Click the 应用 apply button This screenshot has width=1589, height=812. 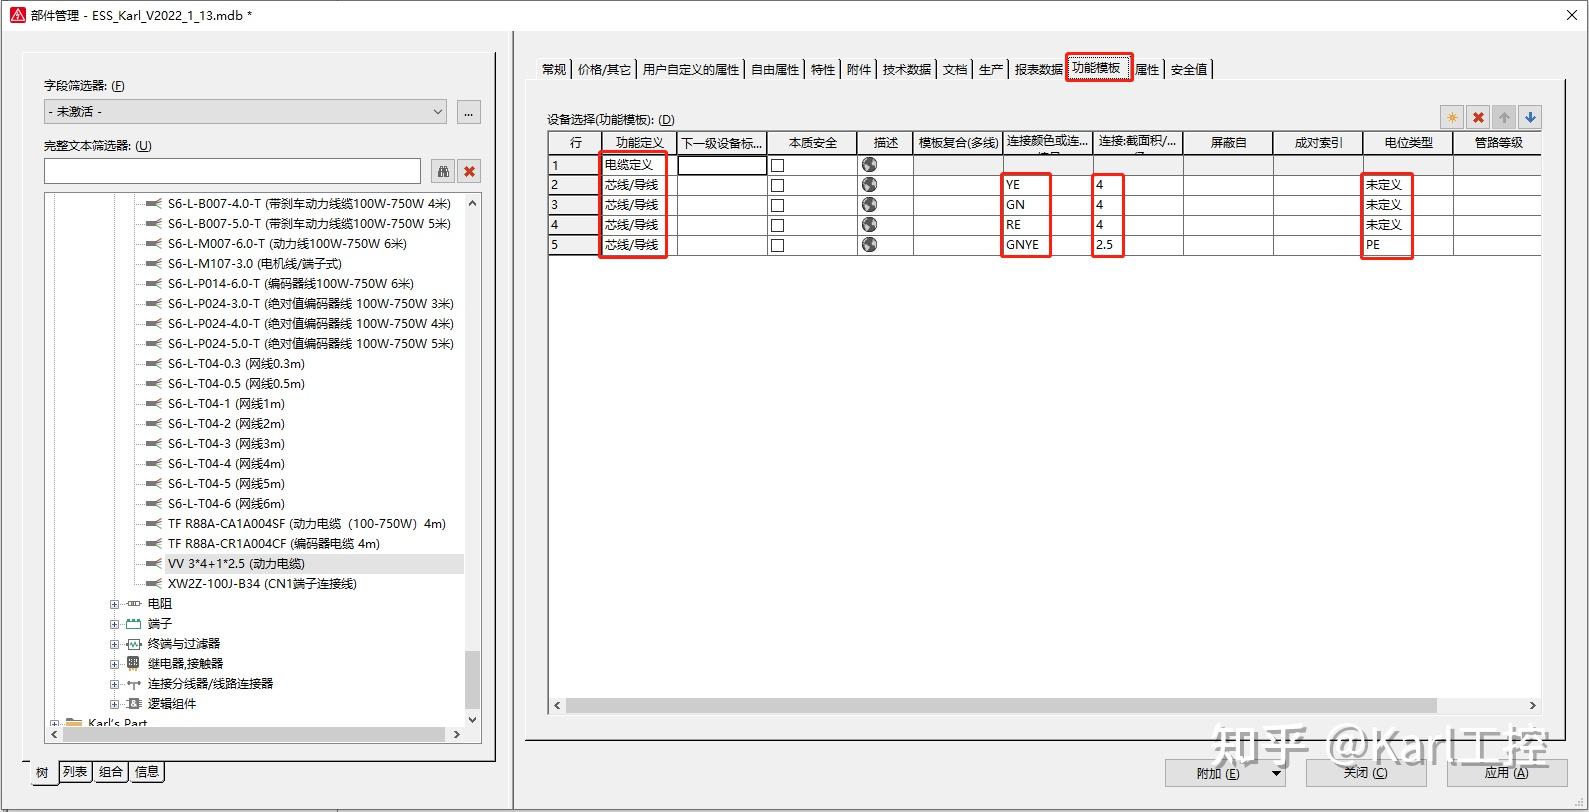pyautogui.click(x=1506, y=773)
